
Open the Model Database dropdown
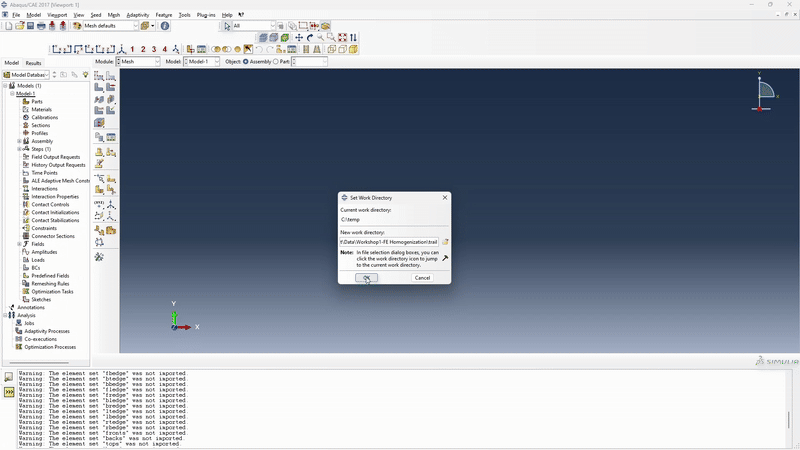pos(26,75)
